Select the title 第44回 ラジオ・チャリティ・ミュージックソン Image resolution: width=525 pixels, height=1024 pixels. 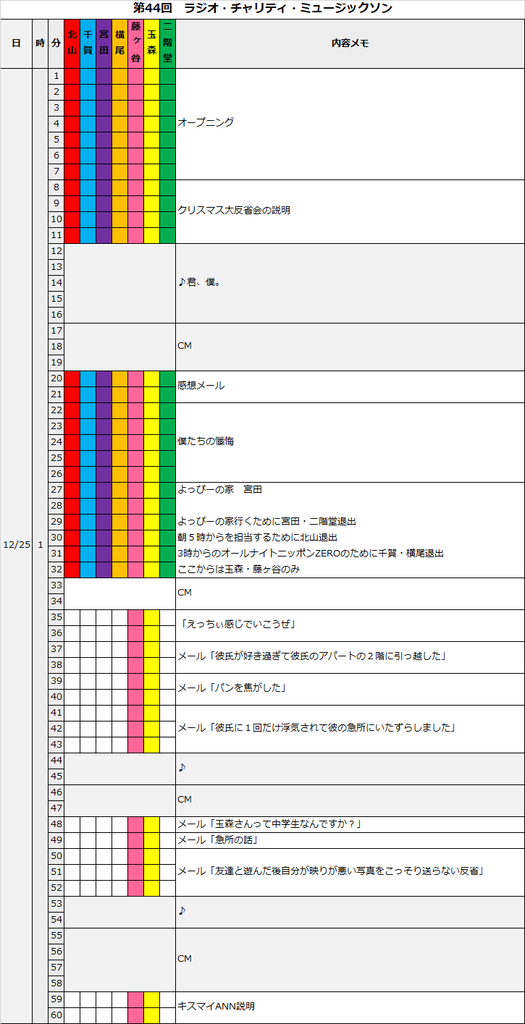(262, 8)
